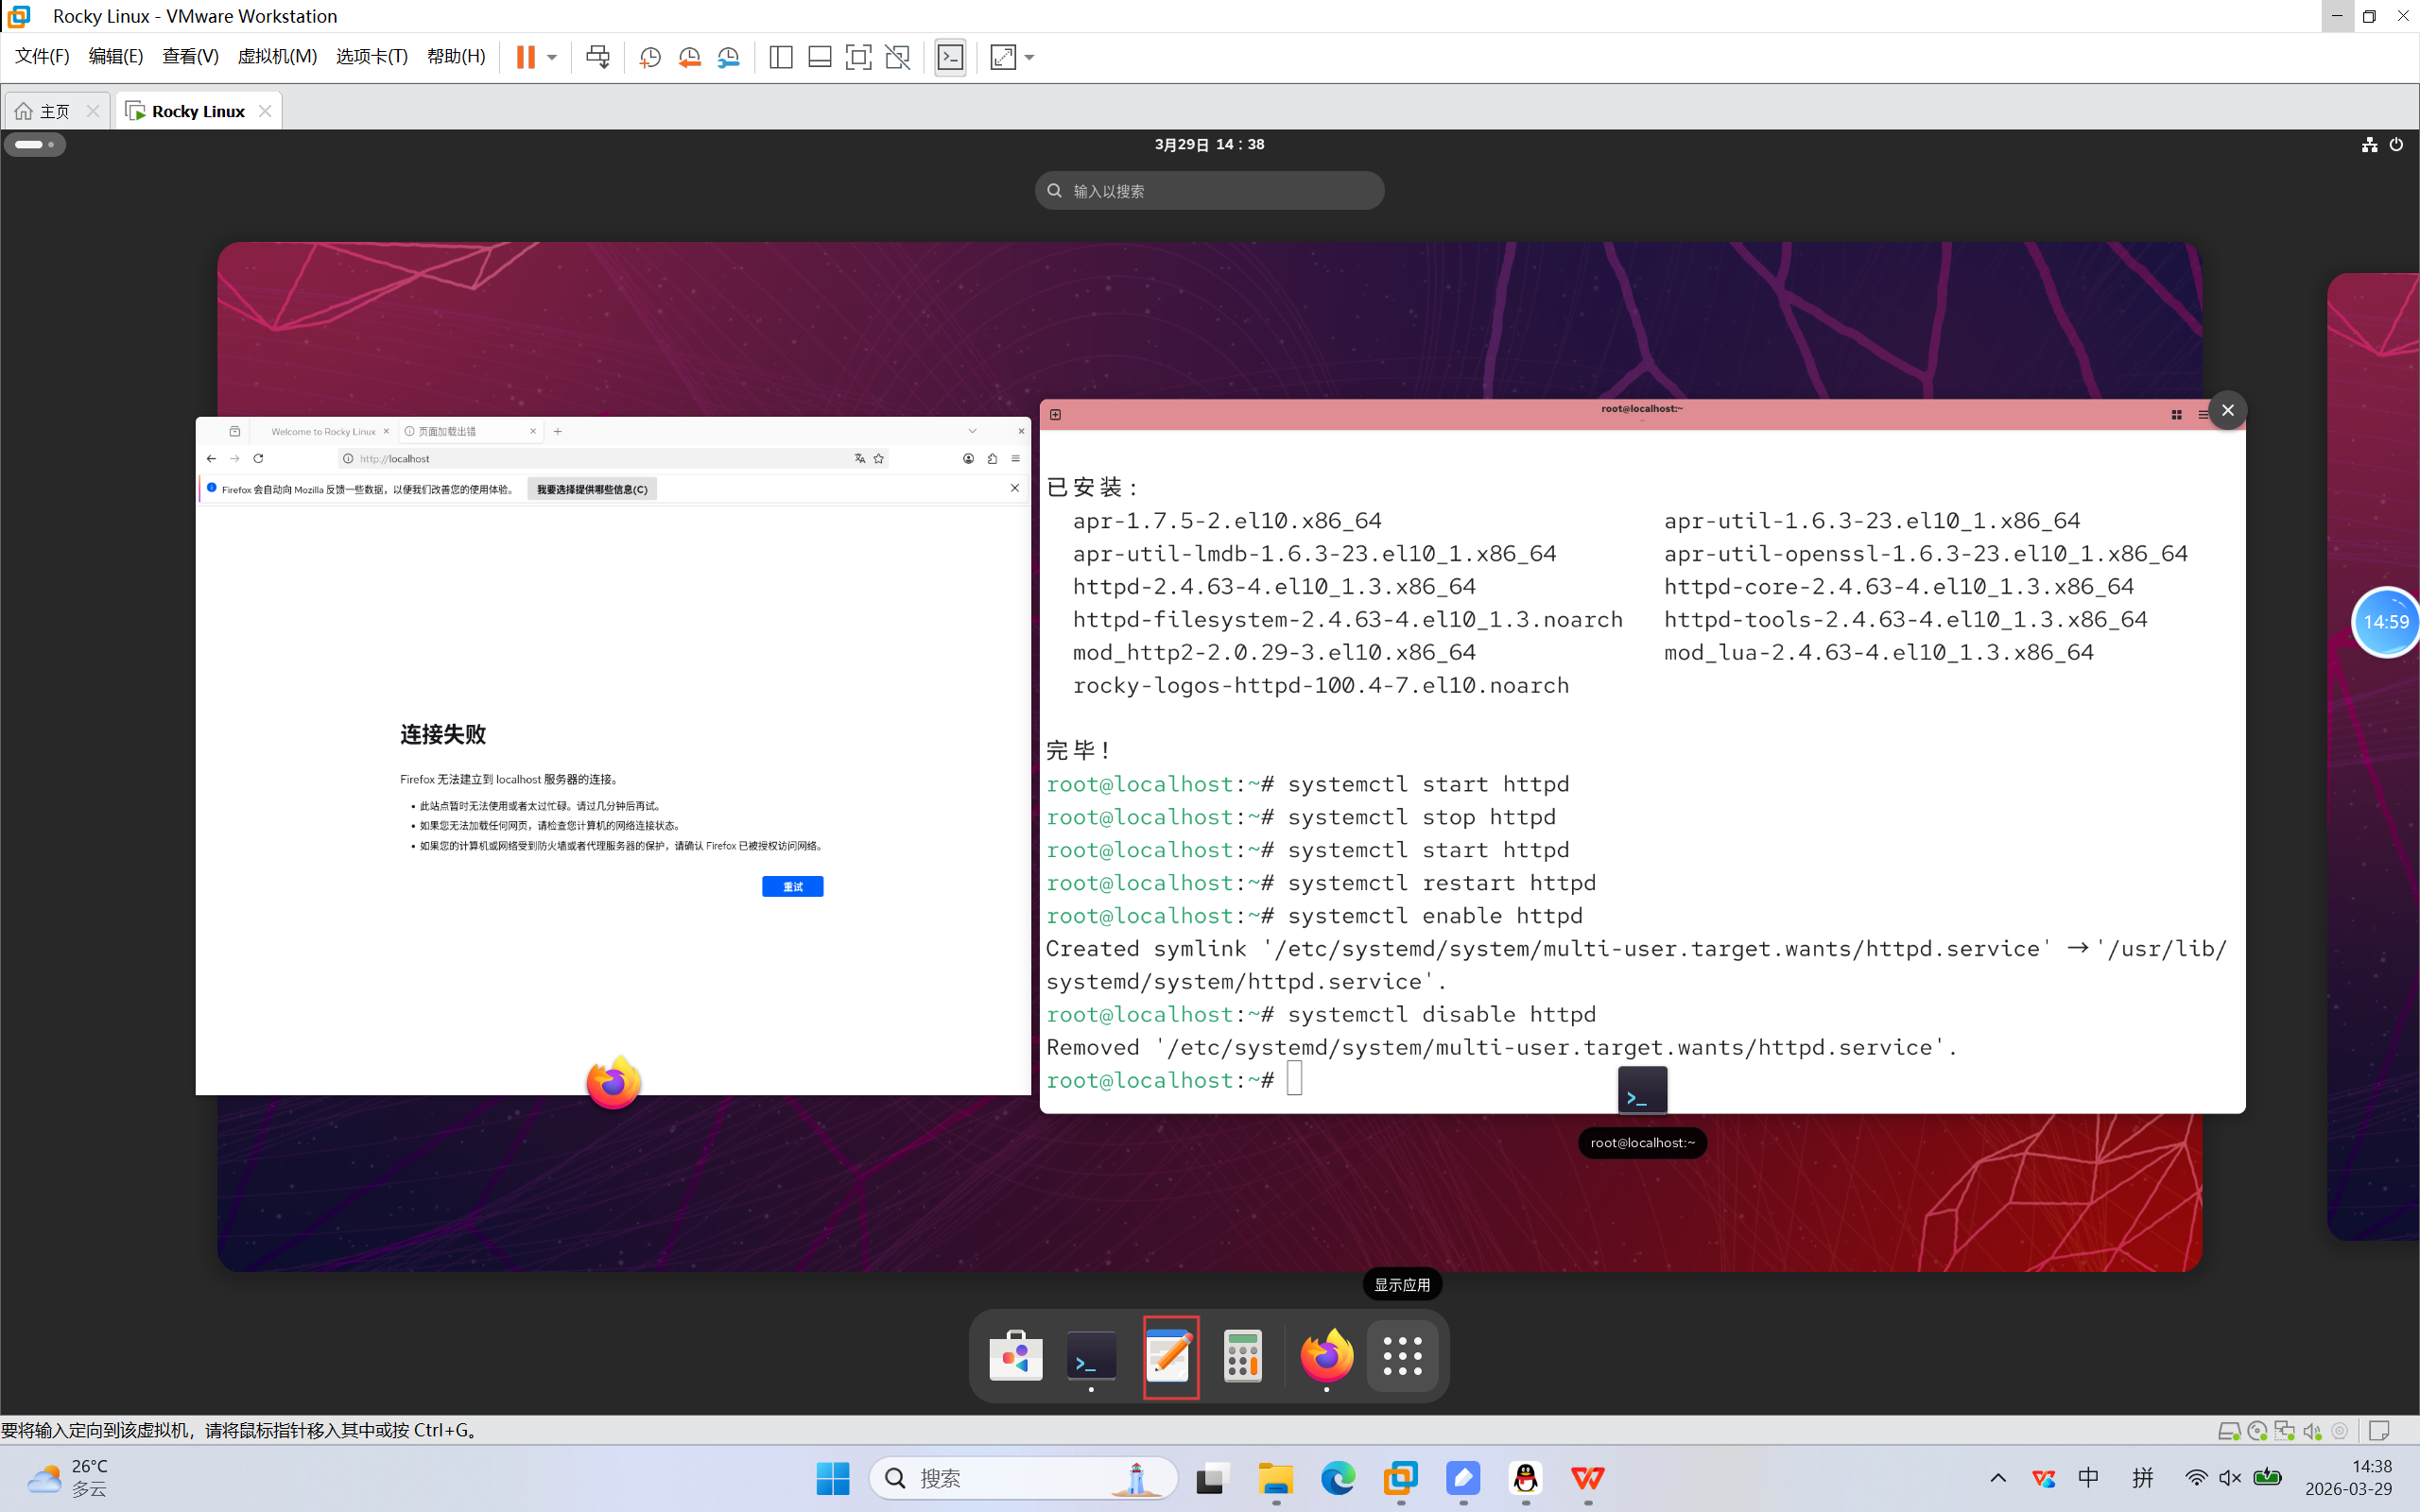Click send Ctrl+Alt+Del icon
This screenshot has height=1512, width=2420.
click(598, 57)
